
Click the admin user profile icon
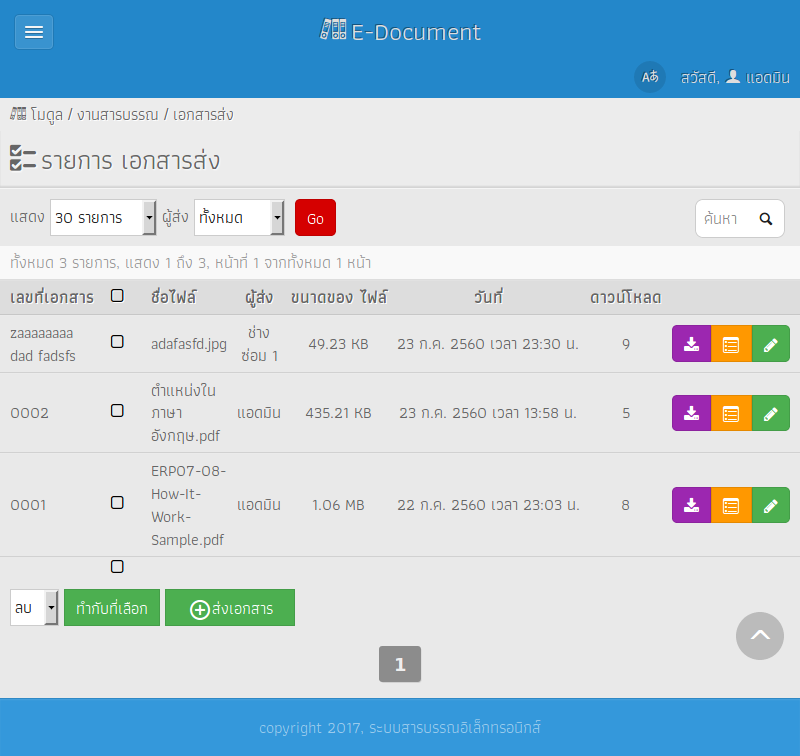(733, 77)
